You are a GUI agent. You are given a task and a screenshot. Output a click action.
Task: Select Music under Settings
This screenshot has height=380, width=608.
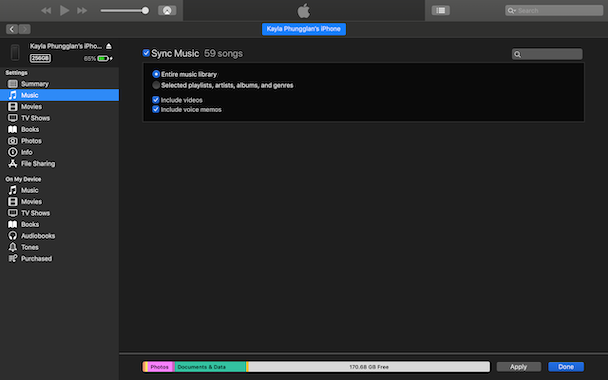(59, 95)
